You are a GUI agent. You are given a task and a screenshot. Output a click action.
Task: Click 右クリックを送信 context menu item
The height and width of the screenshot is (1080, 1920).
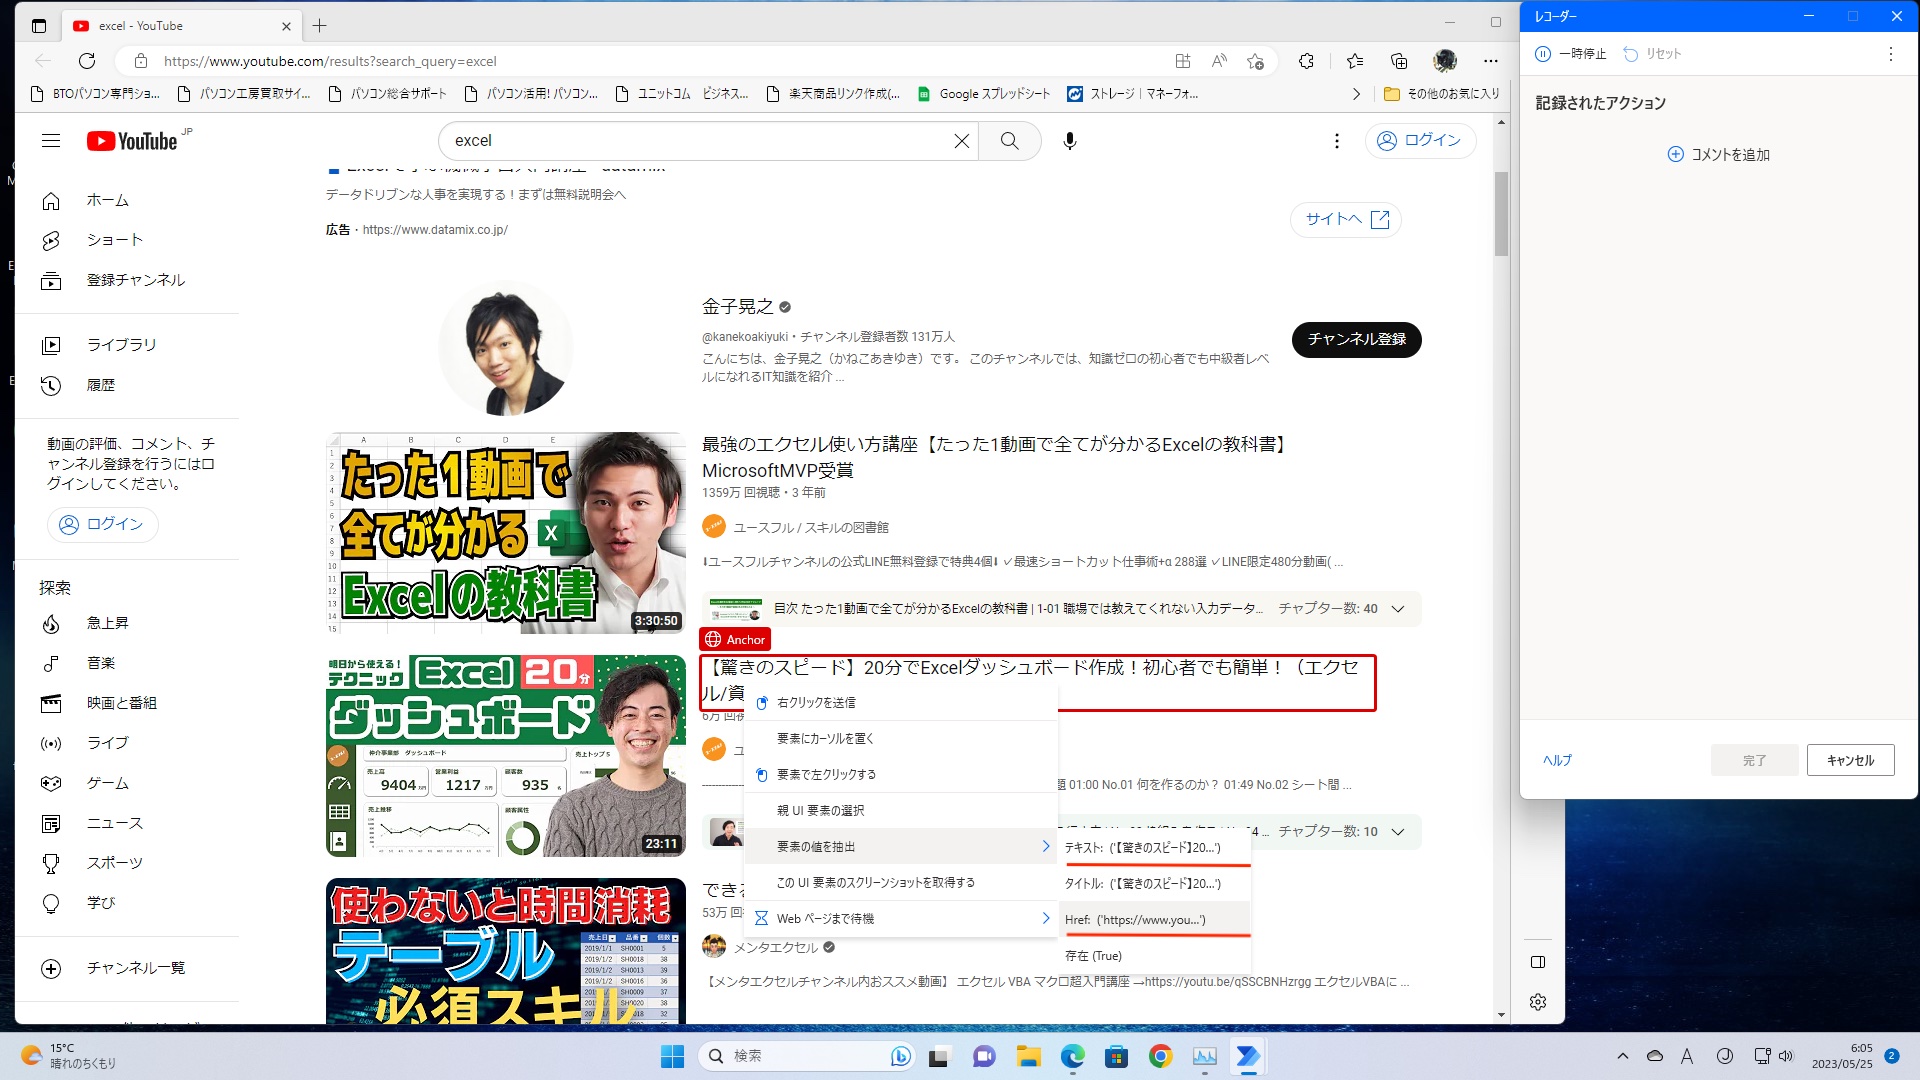[x=815, y=702]
